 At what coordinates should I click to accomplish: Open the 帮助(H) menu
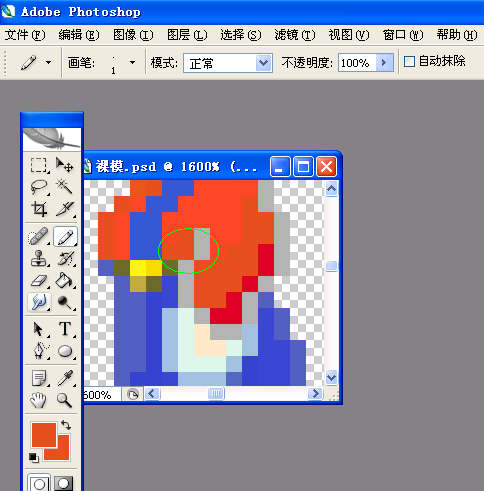(457, 35)
